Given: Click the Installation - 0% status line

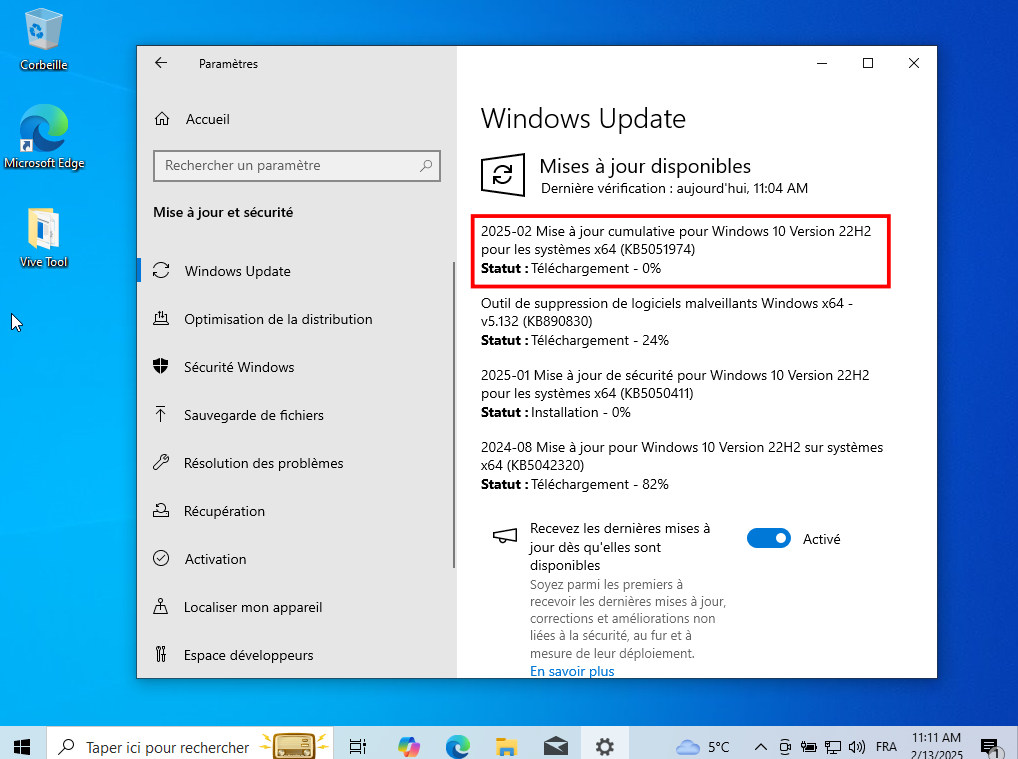Looking at the screenshot, I should 556,412.
